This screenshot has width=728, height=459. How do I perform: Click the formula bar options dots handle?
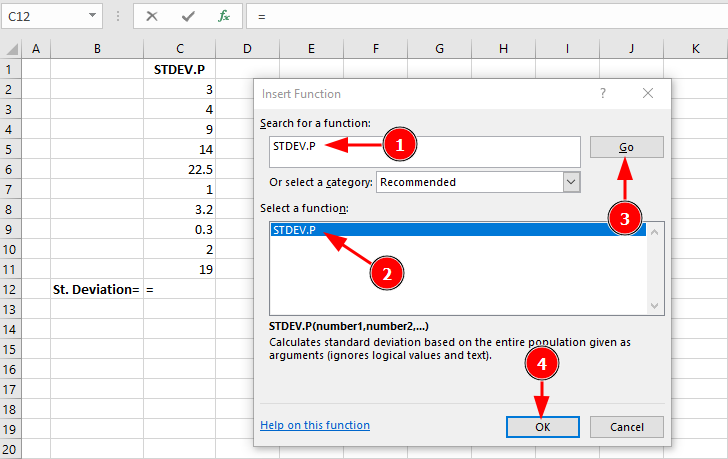pyautogui.click(x=118, y=16)
